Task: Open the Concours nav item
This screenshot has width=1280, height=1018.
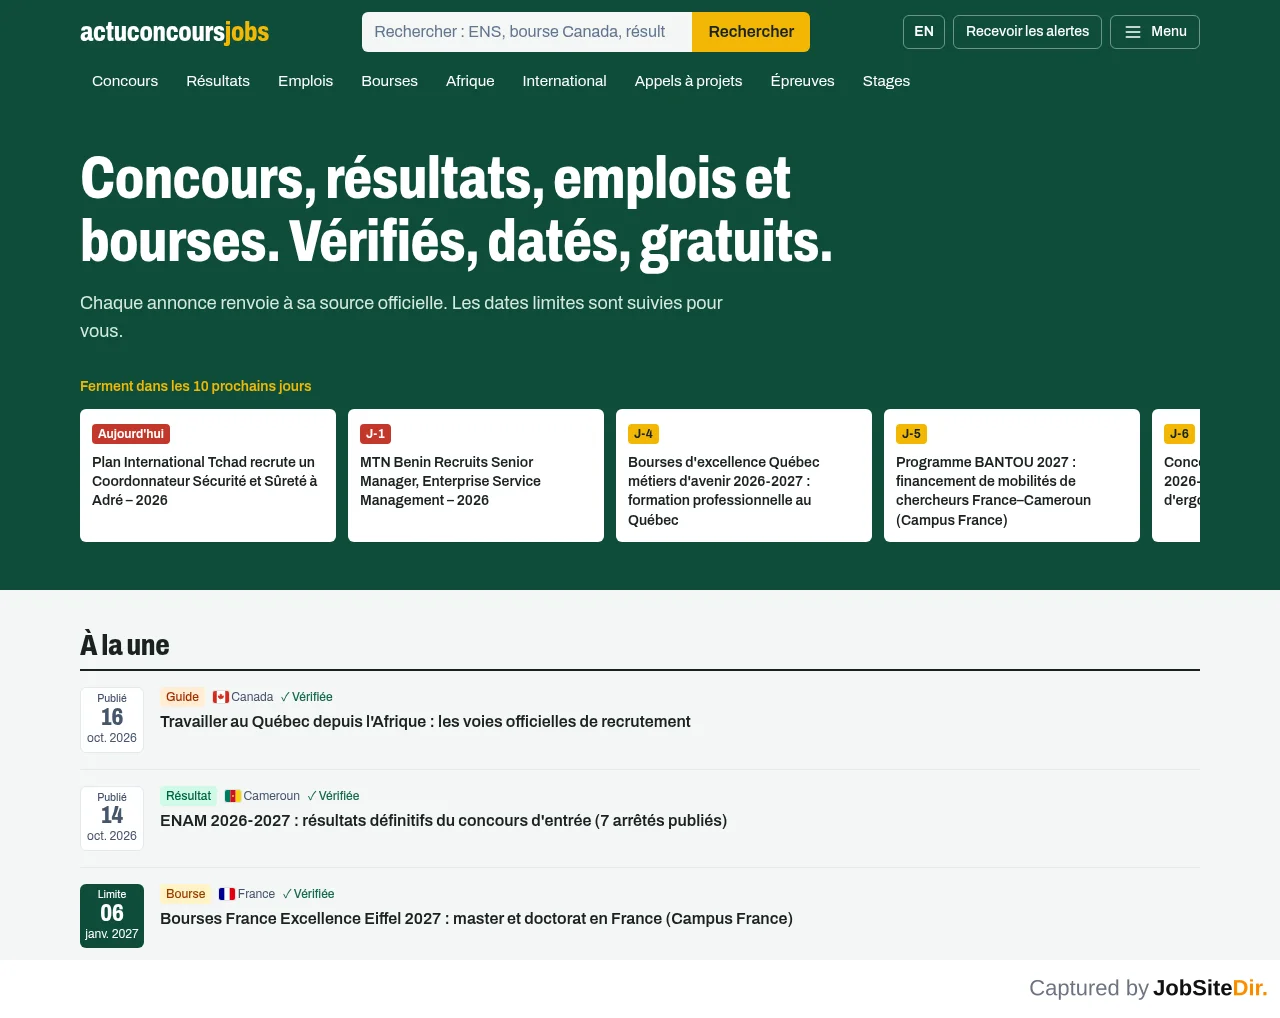Action: (x=125, y=81)
